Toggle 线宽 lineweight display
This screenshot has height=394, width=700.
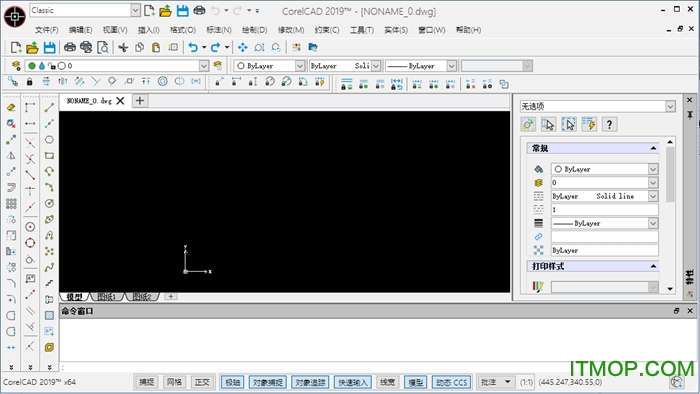(387, 382)
